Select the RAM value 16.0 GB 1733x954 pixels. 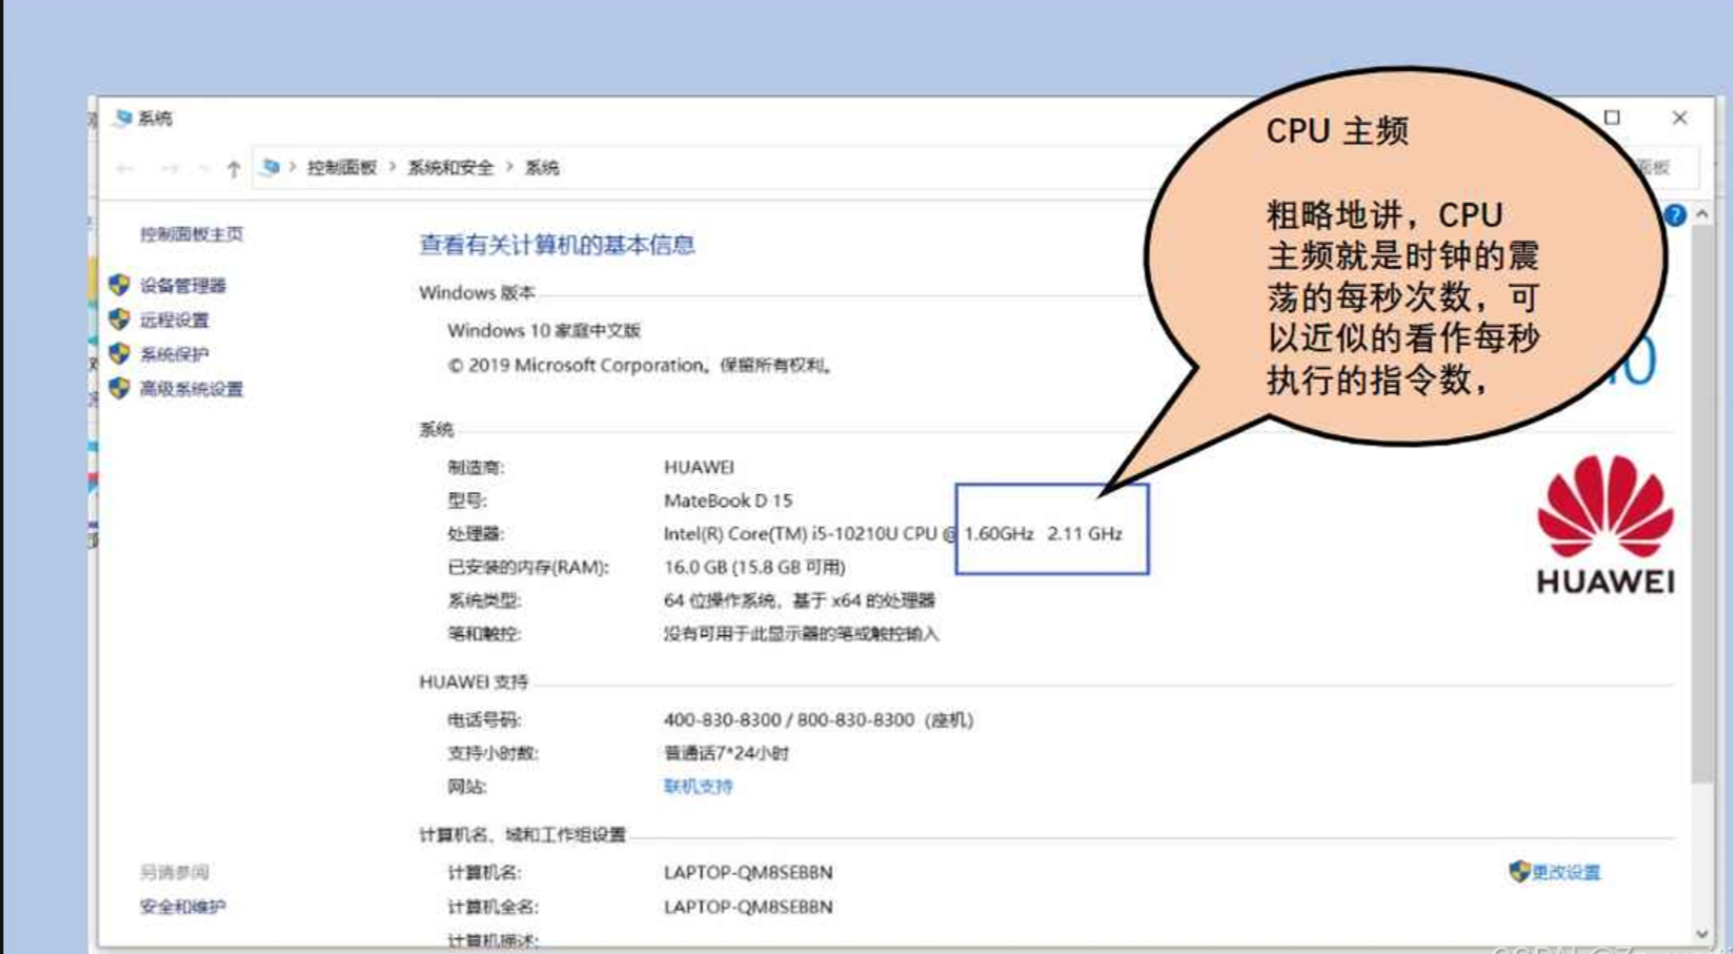(x=695, y=567)
